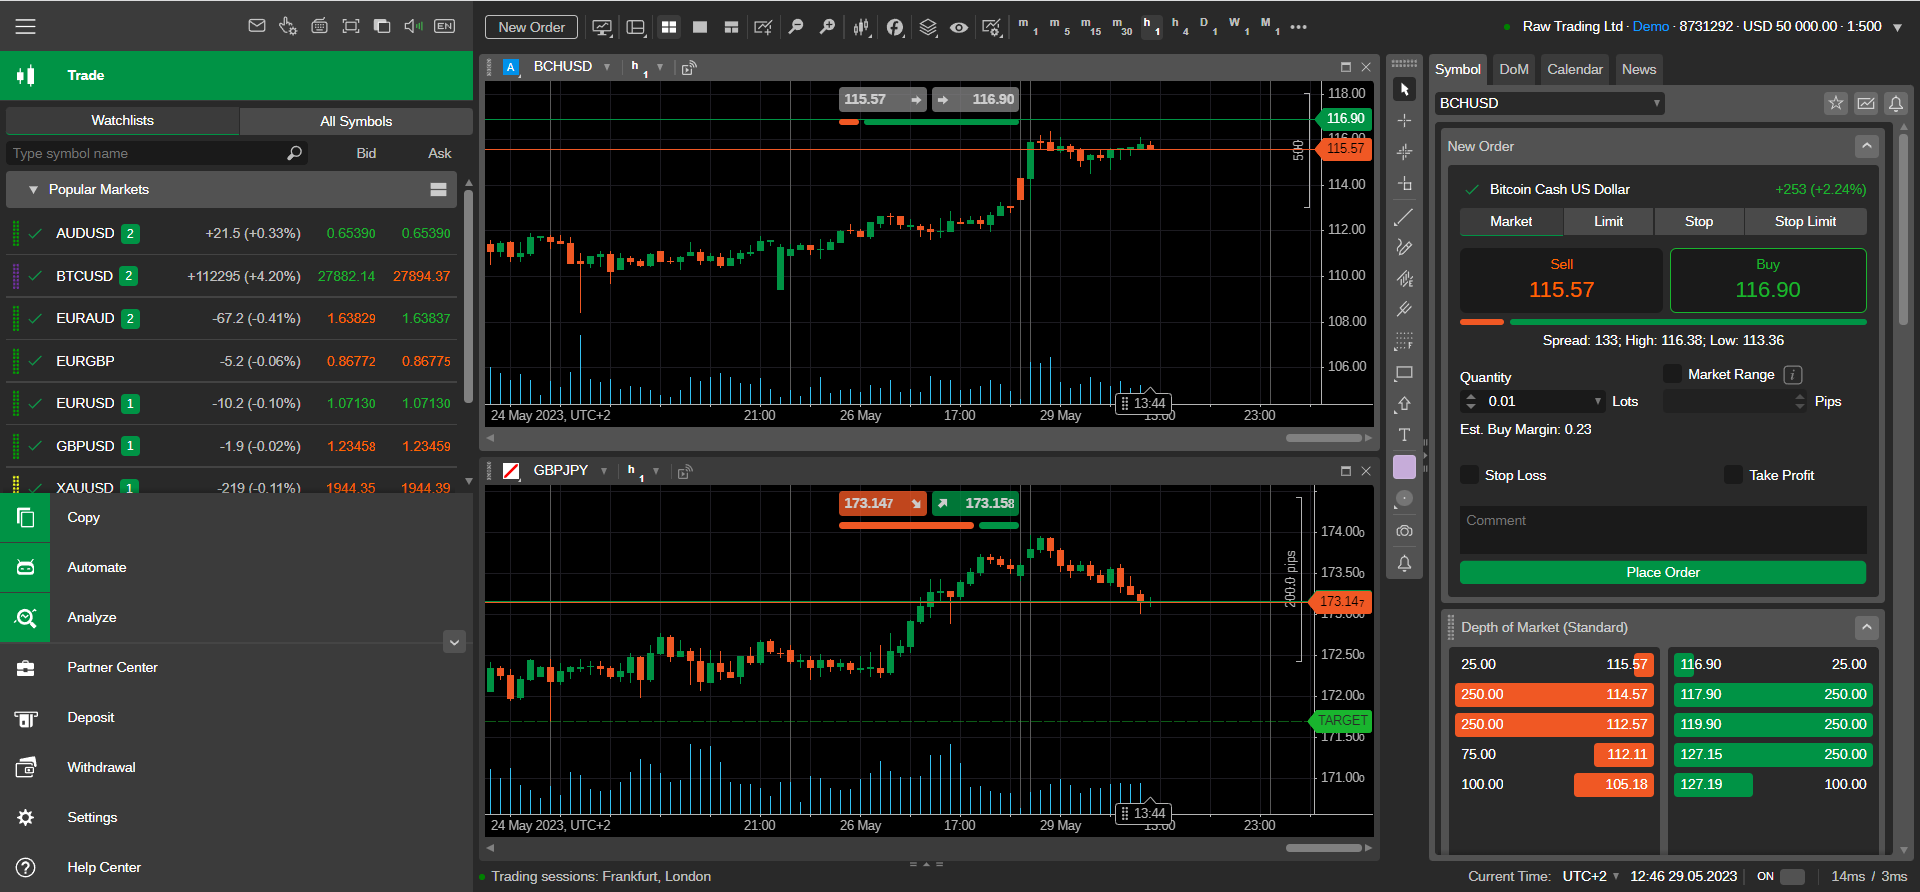This screenshot has height=892, width=1920.
Task: Click the symbol name search field
Action: (147, 153)
